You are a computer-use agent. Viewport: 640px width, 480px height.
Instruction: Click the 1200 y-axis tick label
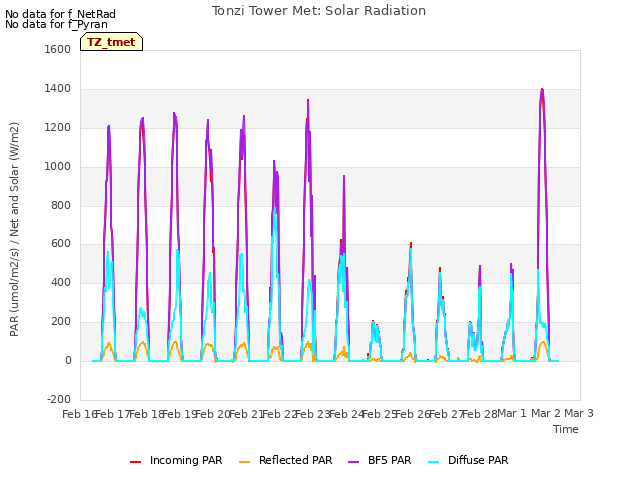(58, 128)
